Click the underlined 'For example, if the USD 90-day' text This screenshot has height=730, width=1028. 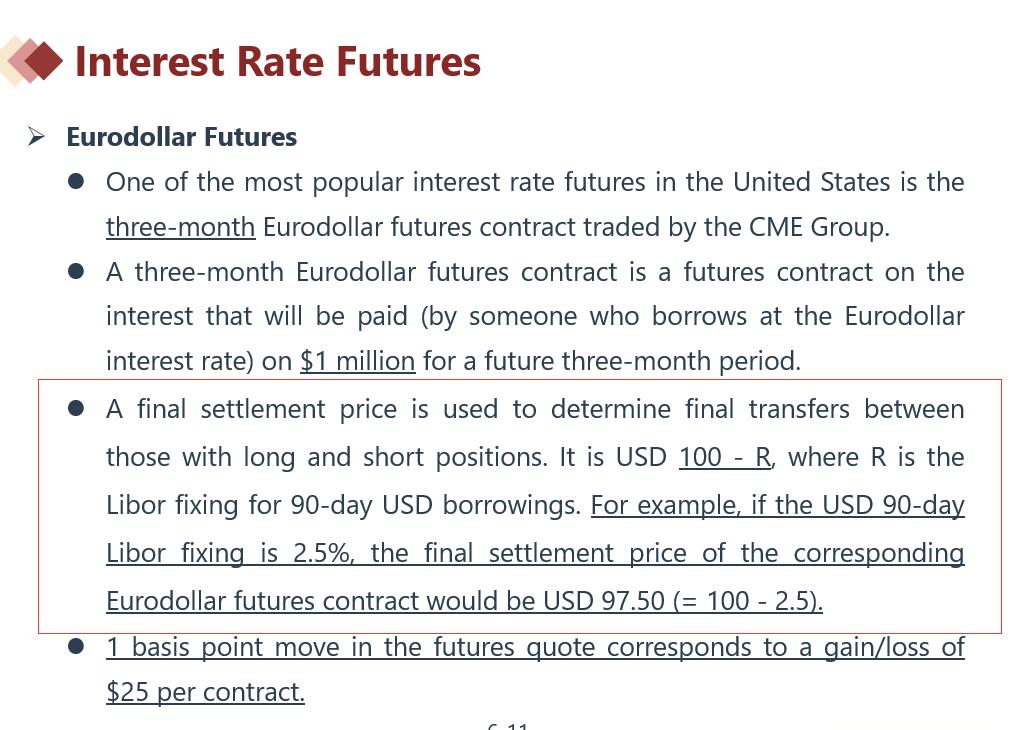click(x=777, y=505)
